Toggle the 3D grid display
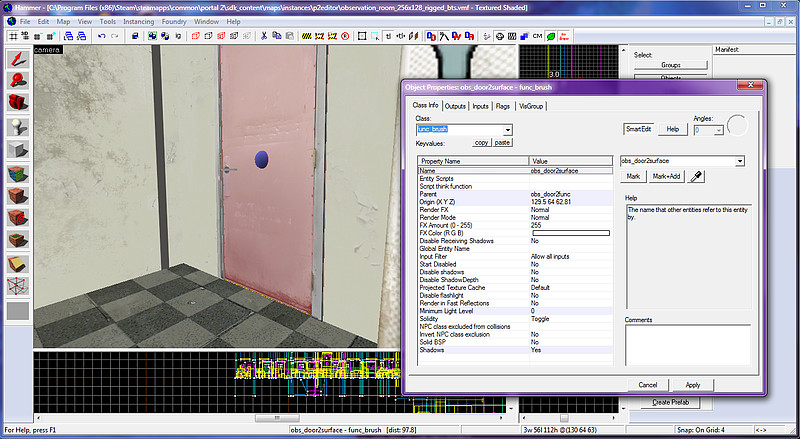 [25, 36]
